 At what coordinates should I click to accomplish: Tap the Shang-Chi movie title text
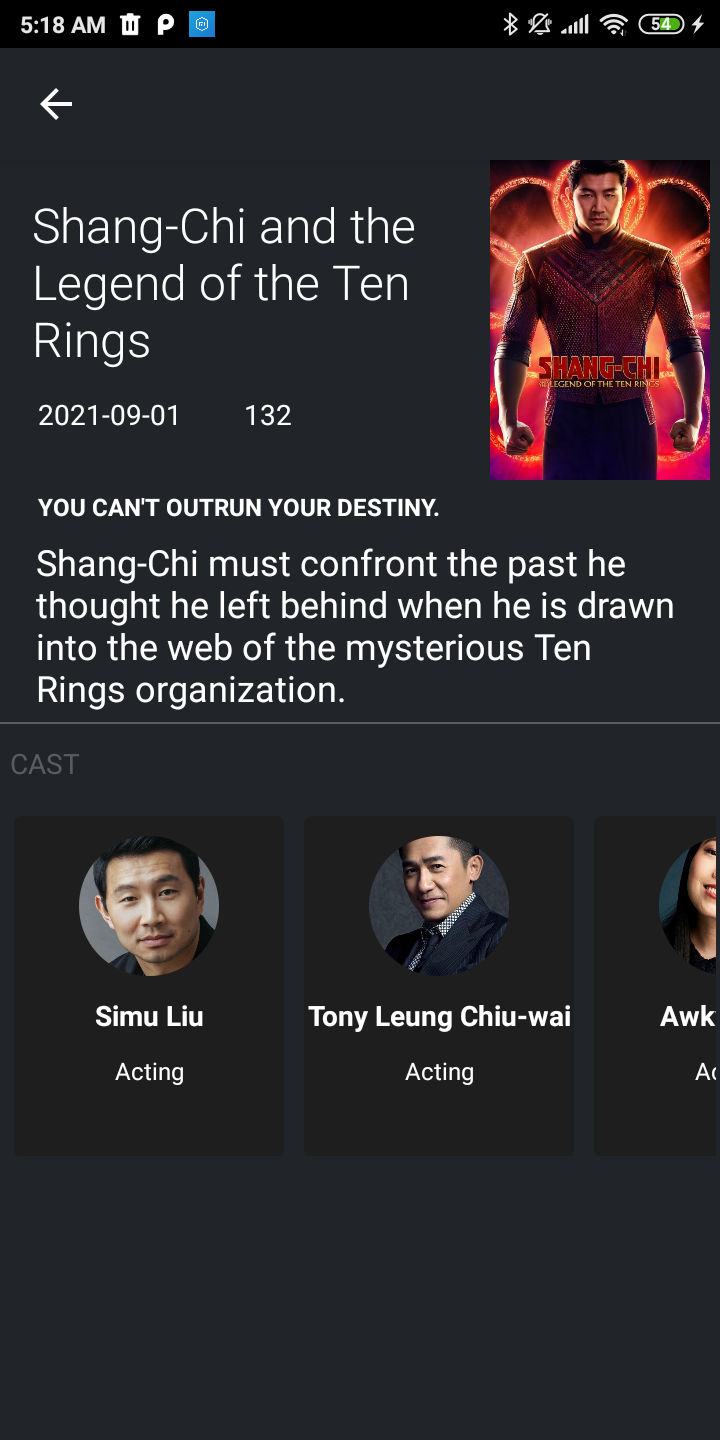tap(224, 284)
